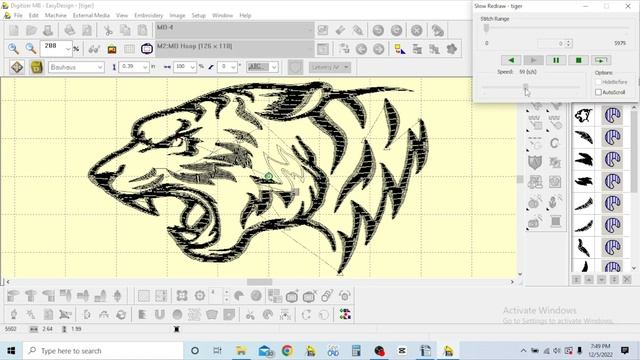Screen dimensions: 640x360
Task: Click the shield tool in side panel
Action: [x=535, y=162]
